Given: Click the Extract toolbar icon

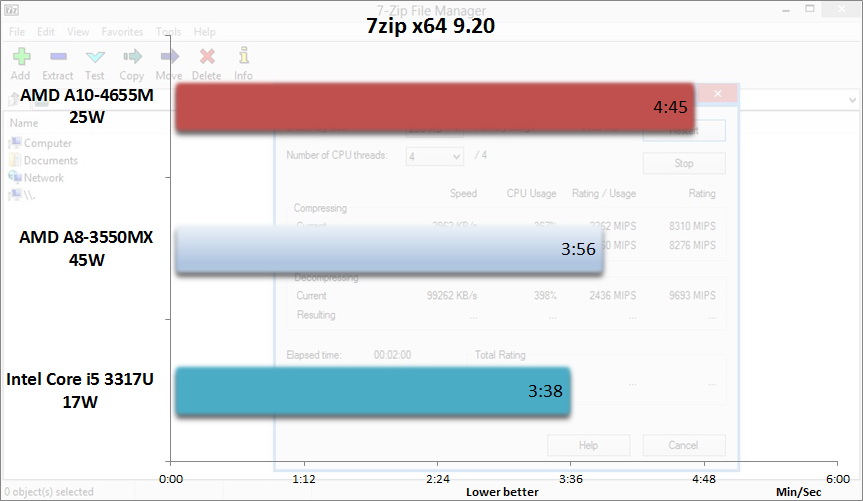Looking at the screenshot, I should pos(58,56).
